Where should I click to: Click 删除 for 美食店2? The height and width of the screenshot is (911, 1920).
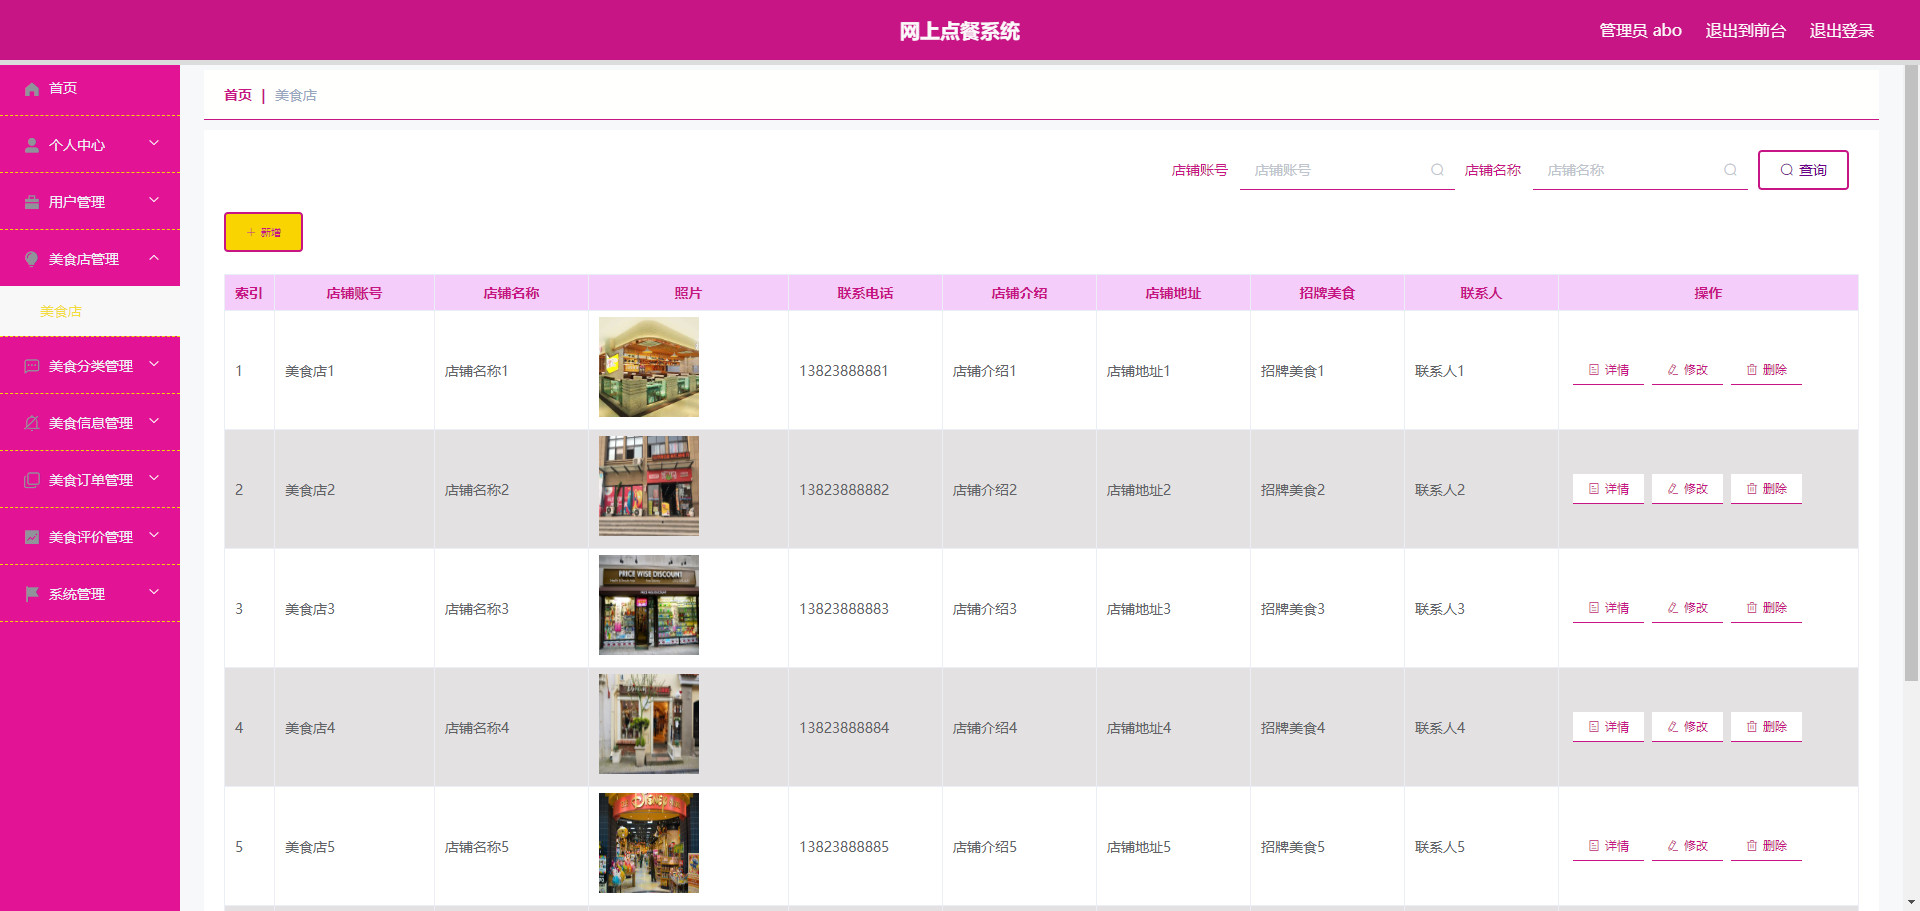click(x=1766, y=489)
